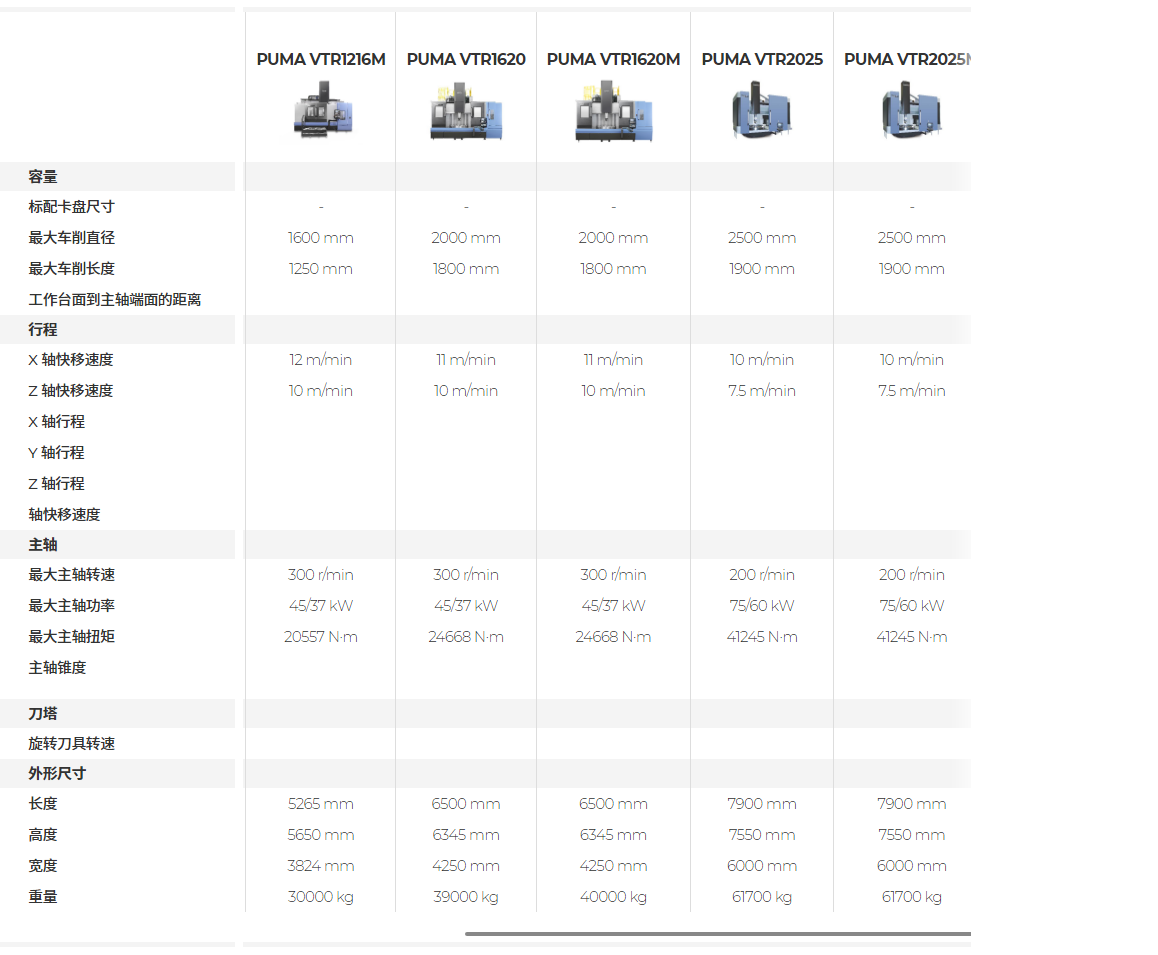1158x955 pixels.
Task: Select the Y 轴行程 row label
Action: pyautogui.click(x=56, y=453)
